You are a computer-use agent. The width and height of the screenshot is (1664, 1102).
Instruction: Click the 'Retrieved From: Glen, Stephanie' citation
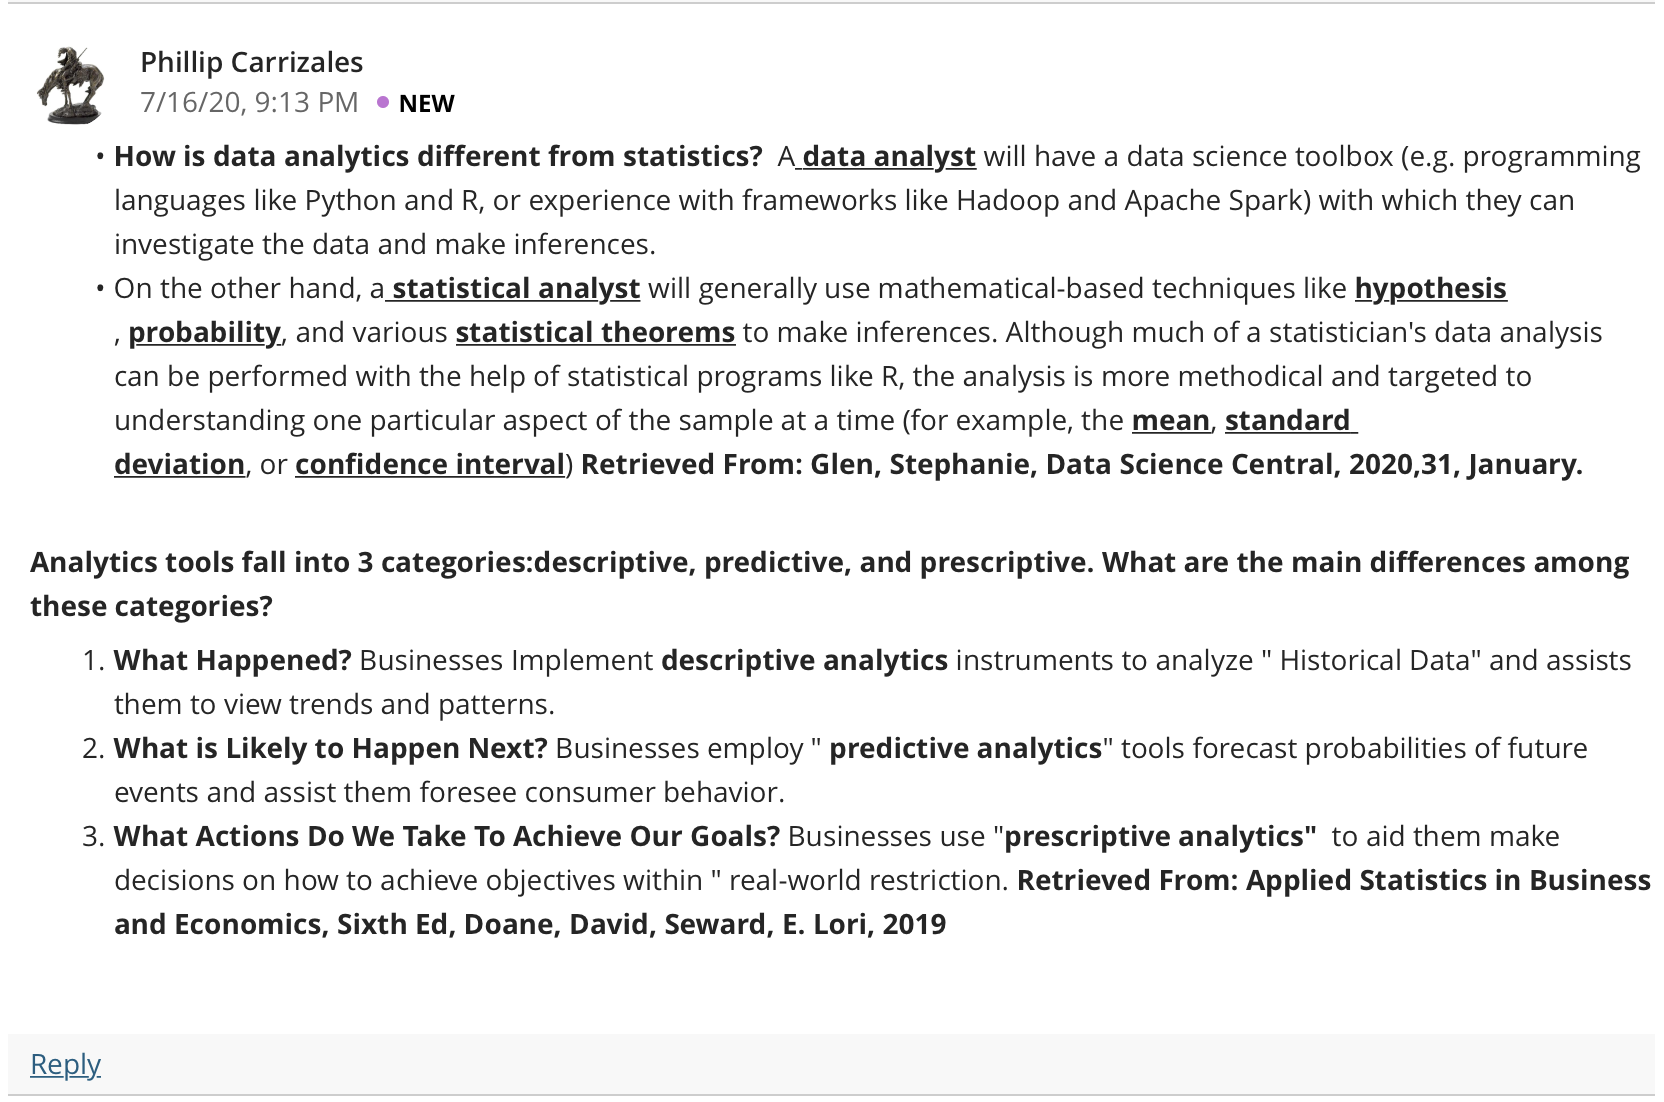click(x=1082, y=465)
